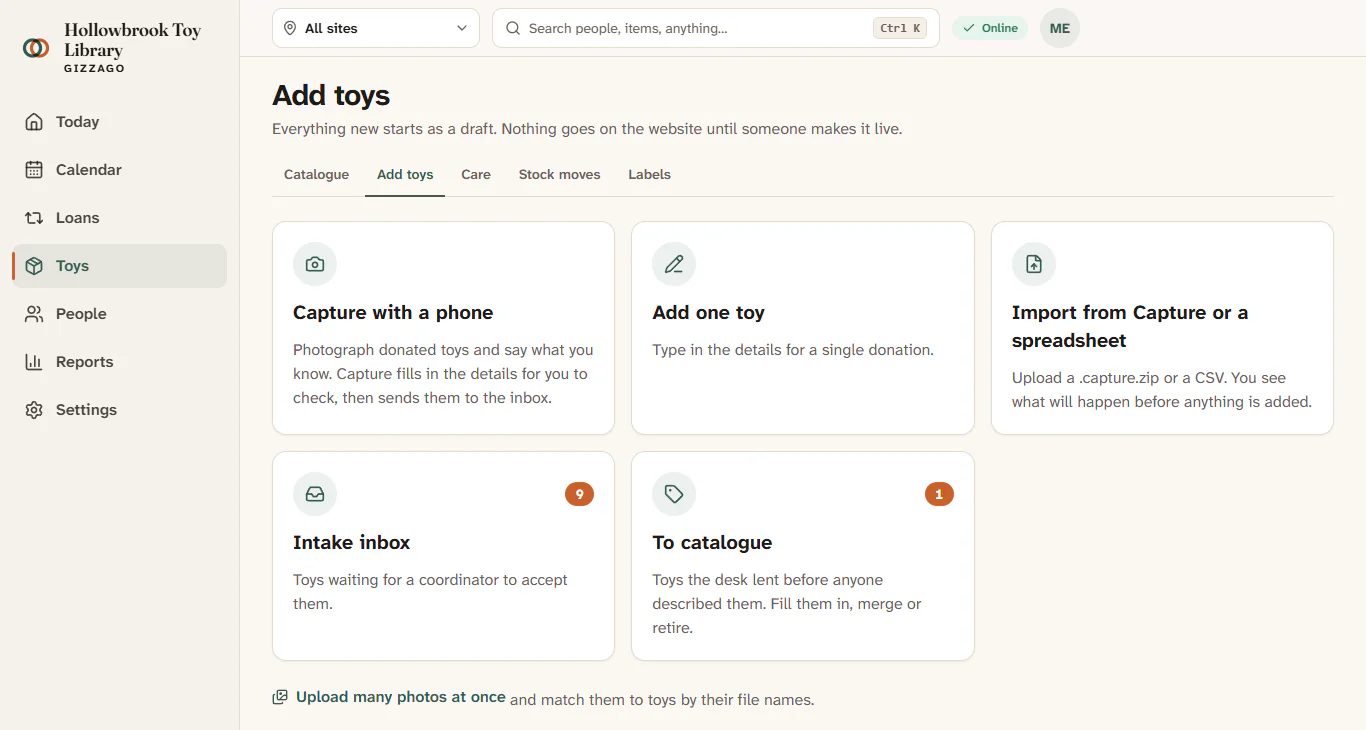Click the inbox tray icon on Intake inbox
Screen dimensions: 1366x730
point(315,494)
